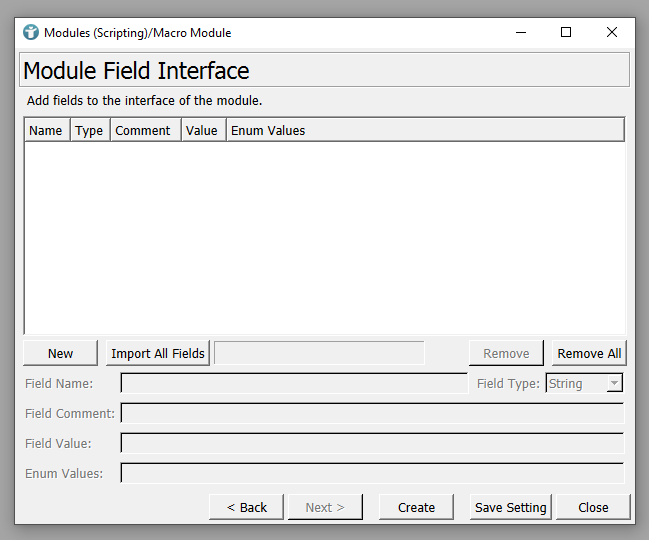
Task: Add a field with the New button
Action: [x=60, y=353]
